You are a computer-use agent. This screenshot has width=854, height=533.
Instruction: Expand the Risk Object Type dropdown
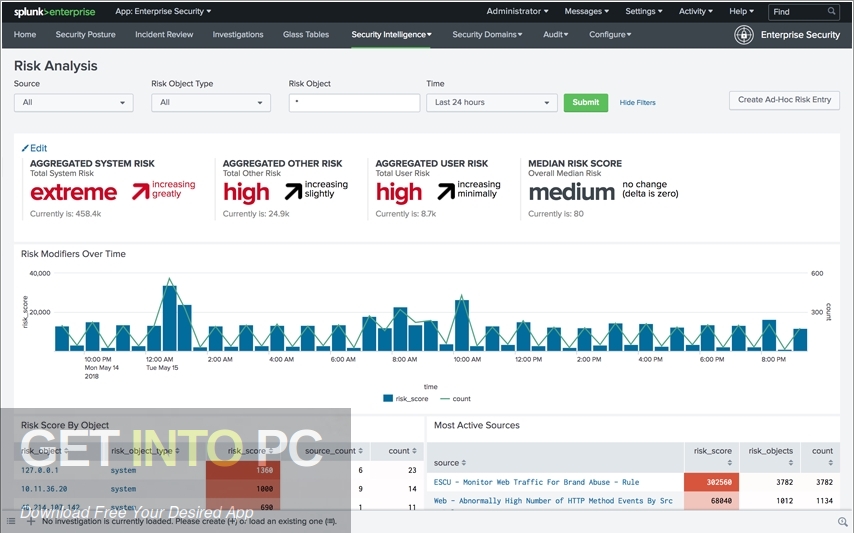click(211, 102)
